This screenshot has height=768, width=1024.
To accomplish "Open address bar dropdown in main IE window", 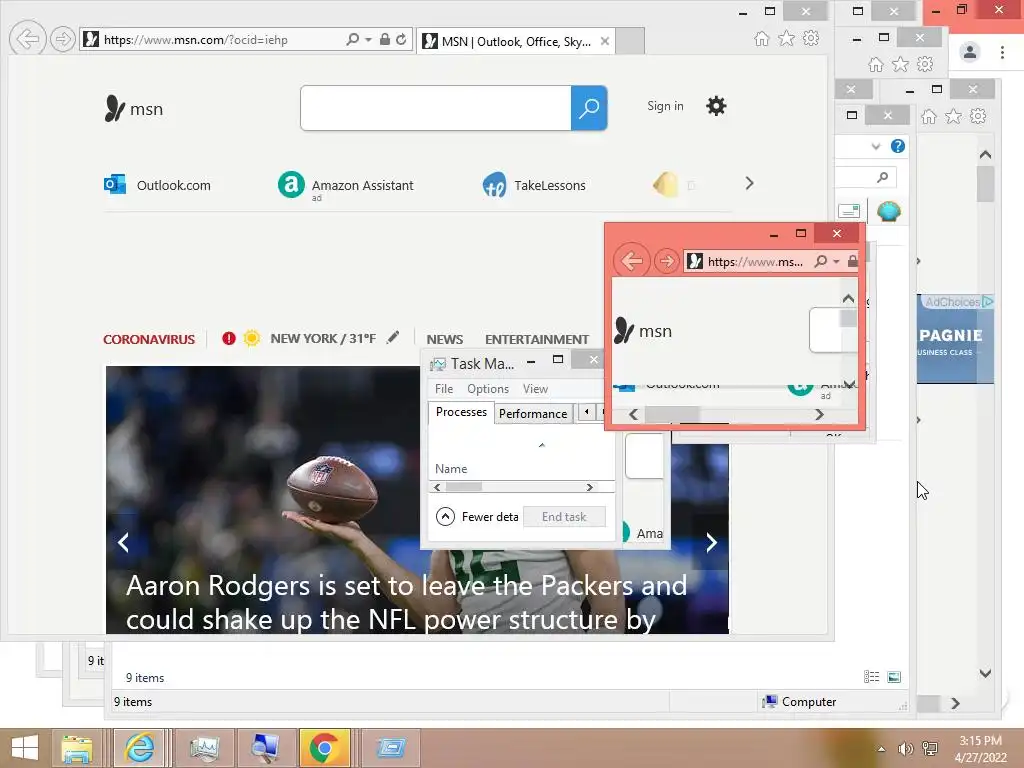I will coord(368,40).
